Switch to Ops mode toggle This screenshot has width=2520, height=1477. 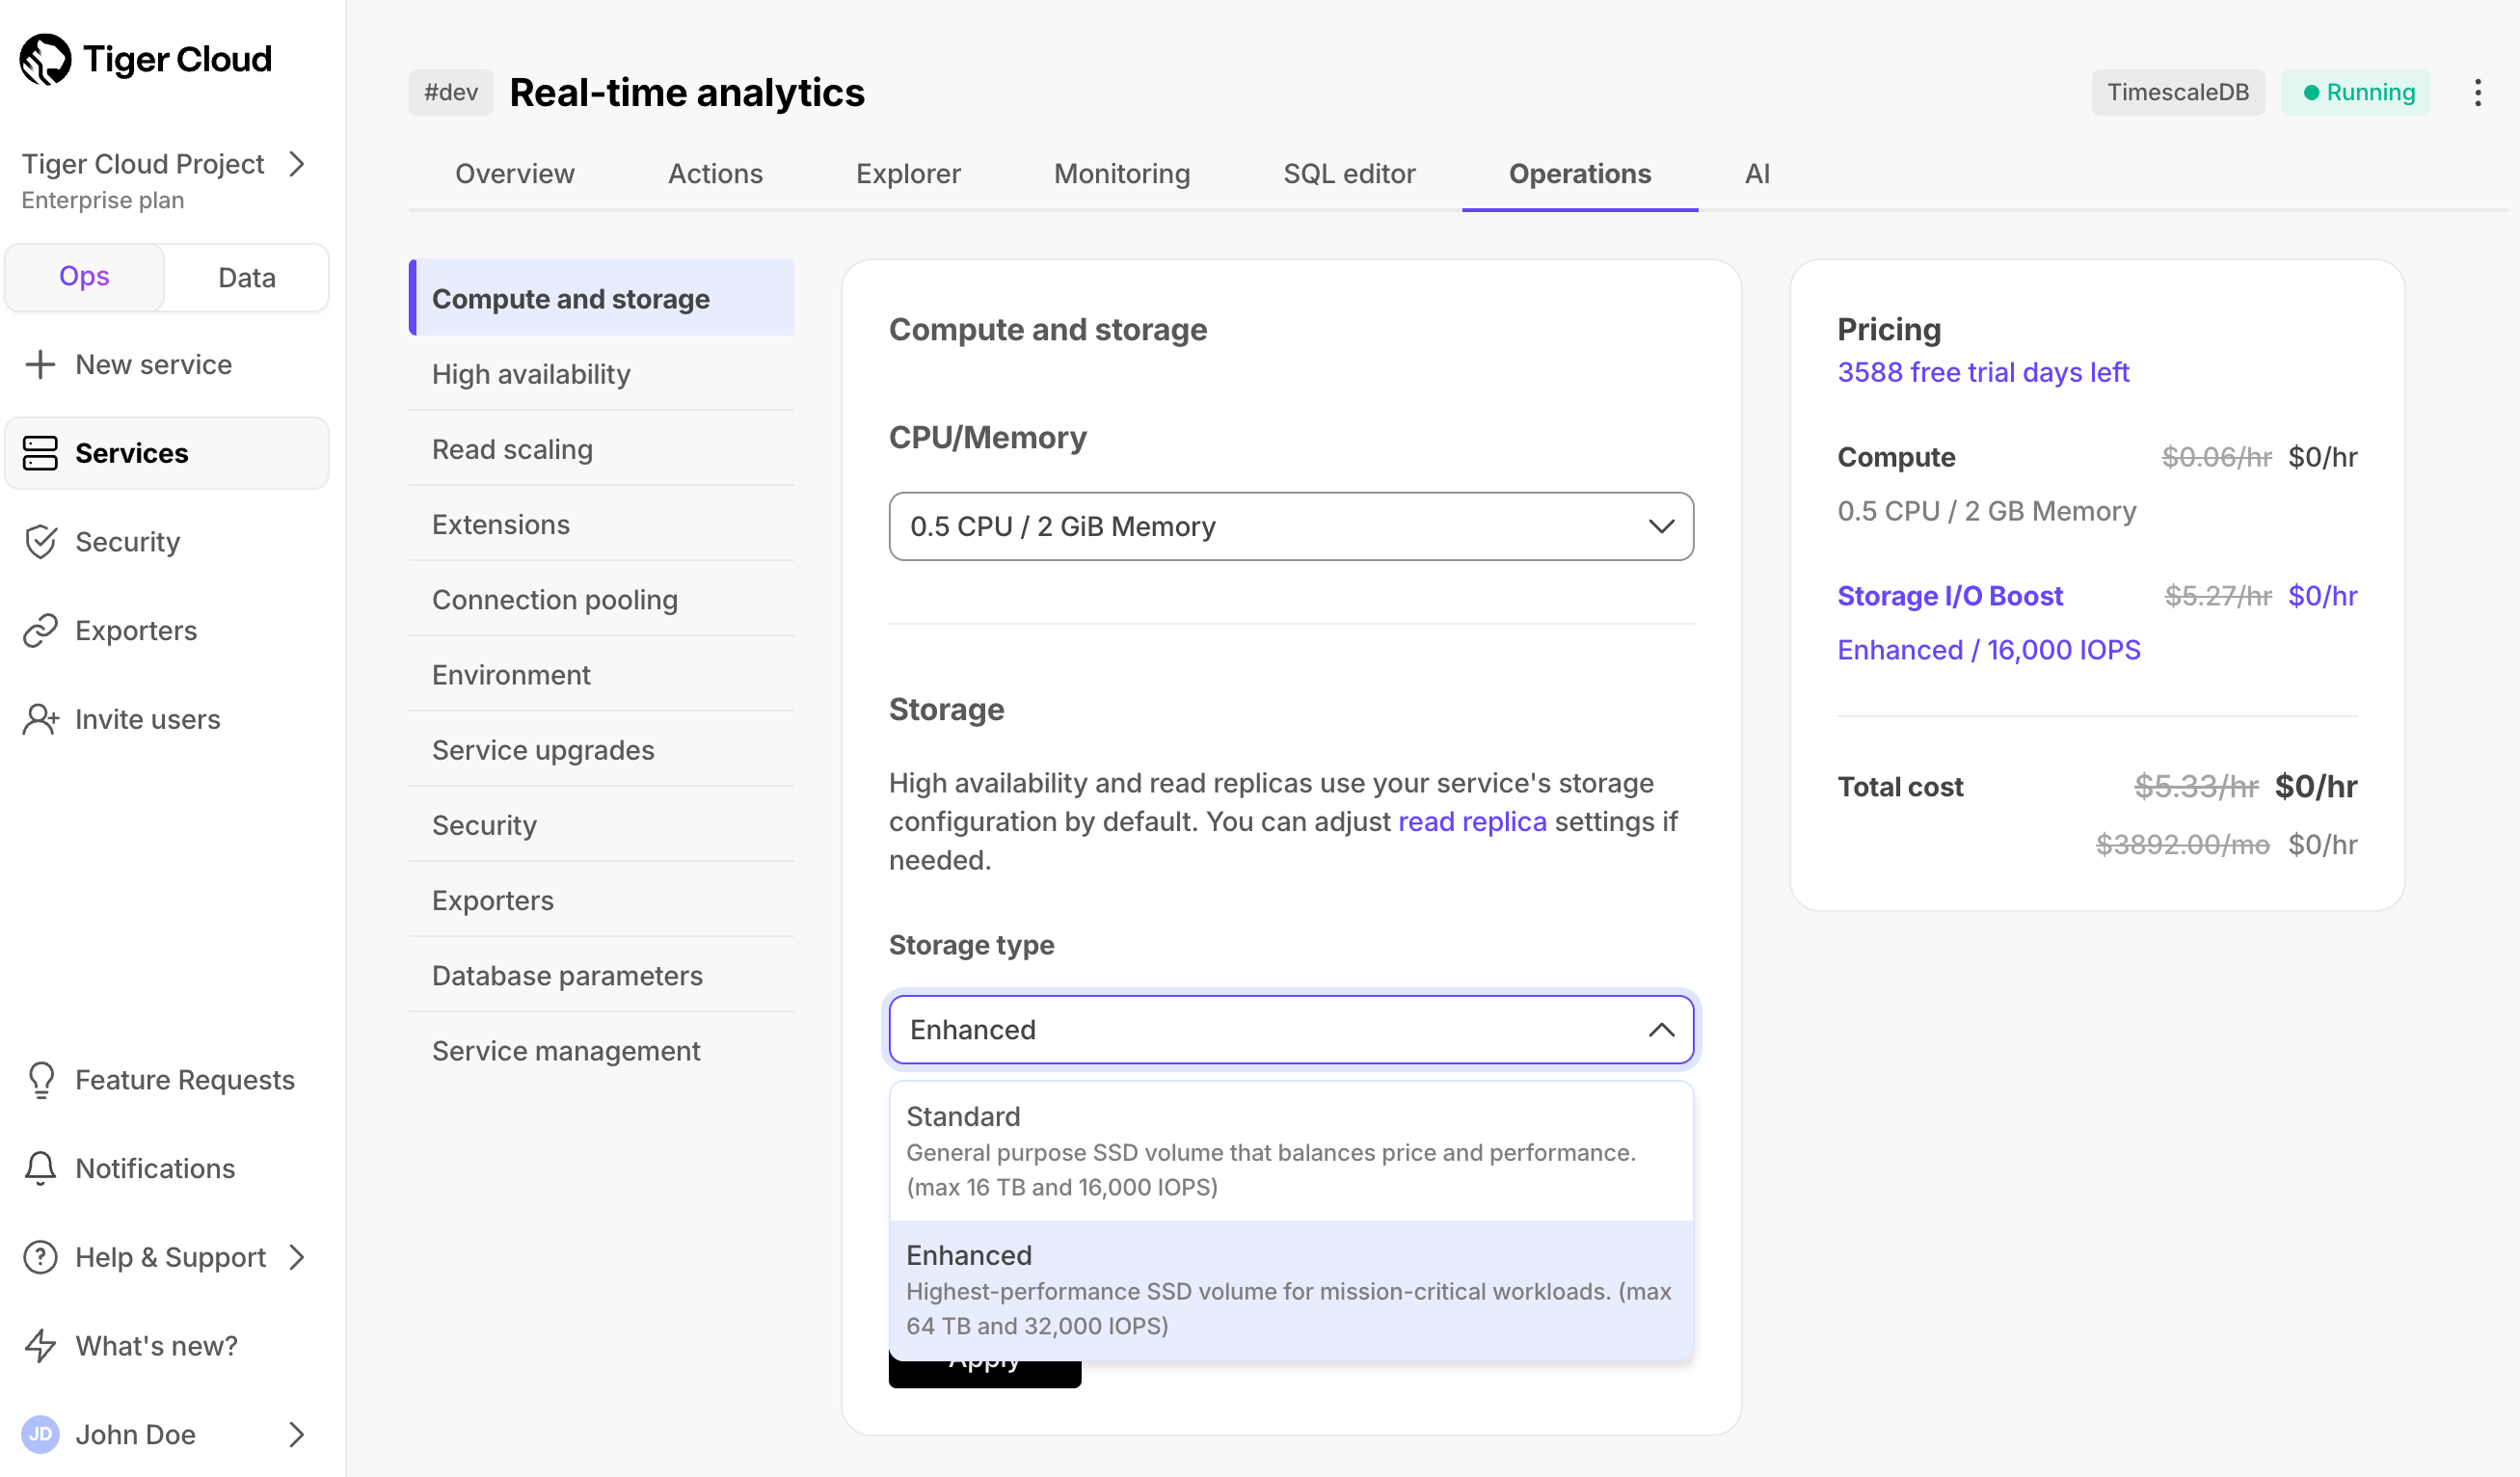pyautogui.click(x=84, y=277)
